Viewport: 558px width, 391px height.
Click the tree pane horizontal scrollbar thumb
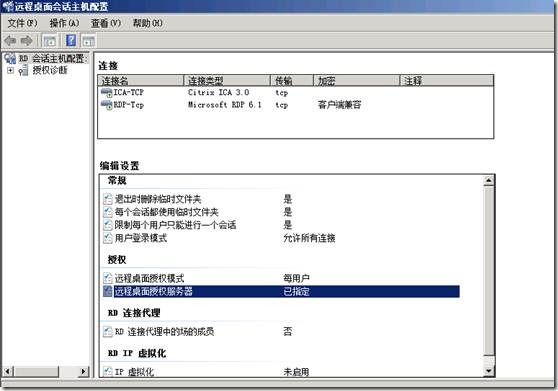(x=36, y=372)
